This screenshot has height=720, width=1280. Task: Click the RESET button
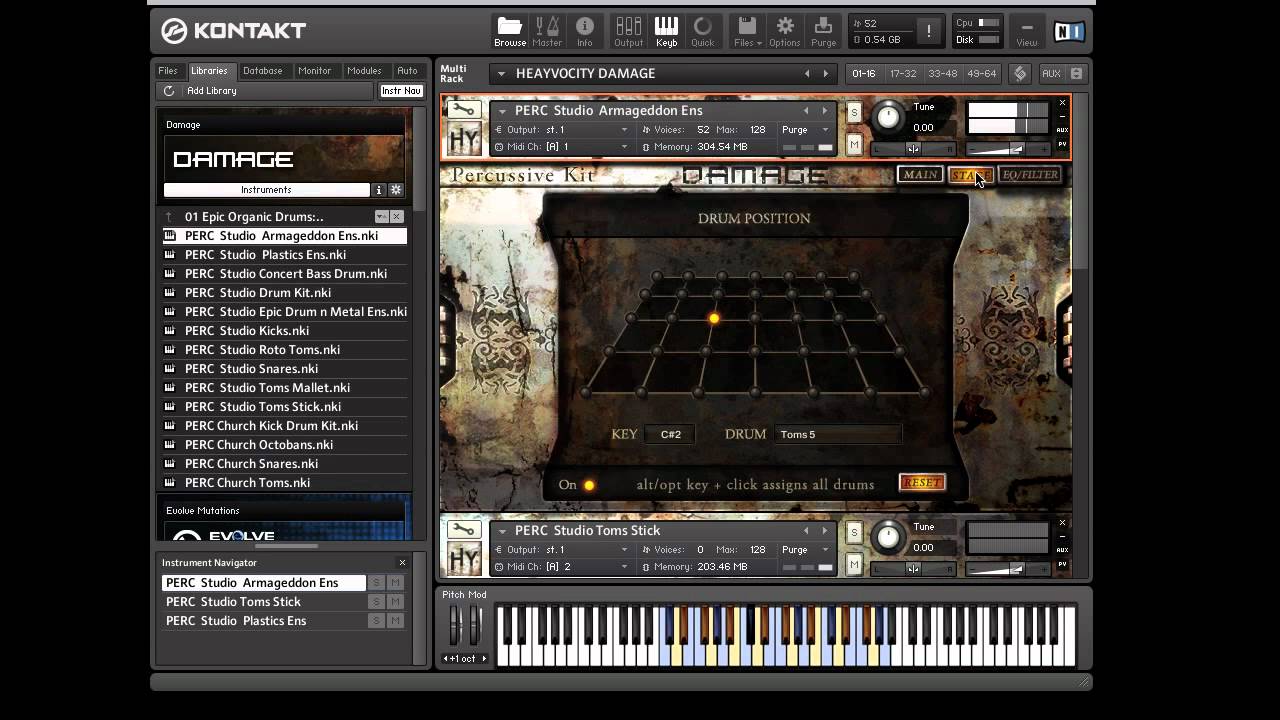(x=921, y=483)
